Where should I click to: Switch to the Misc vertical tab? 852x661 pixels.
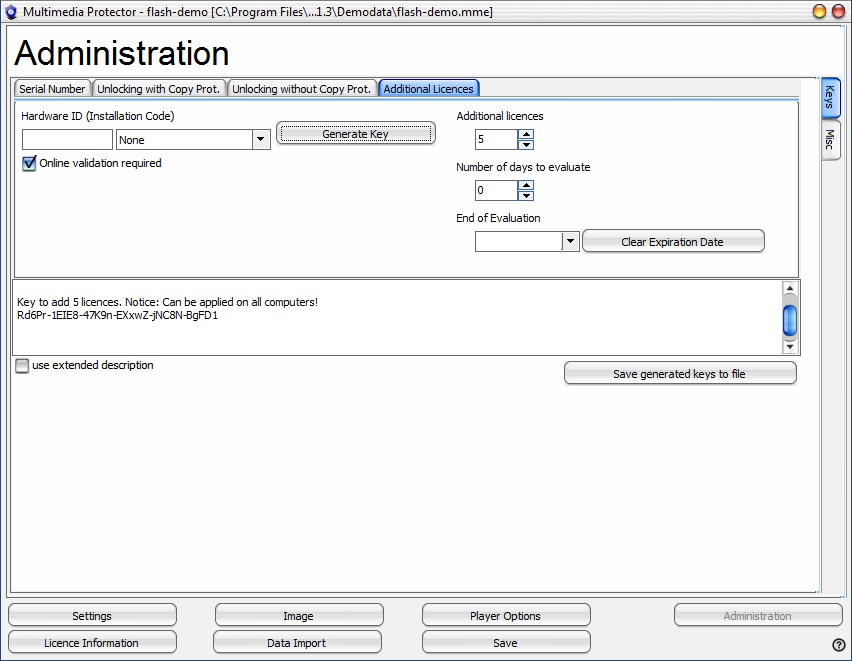(830, 141)
